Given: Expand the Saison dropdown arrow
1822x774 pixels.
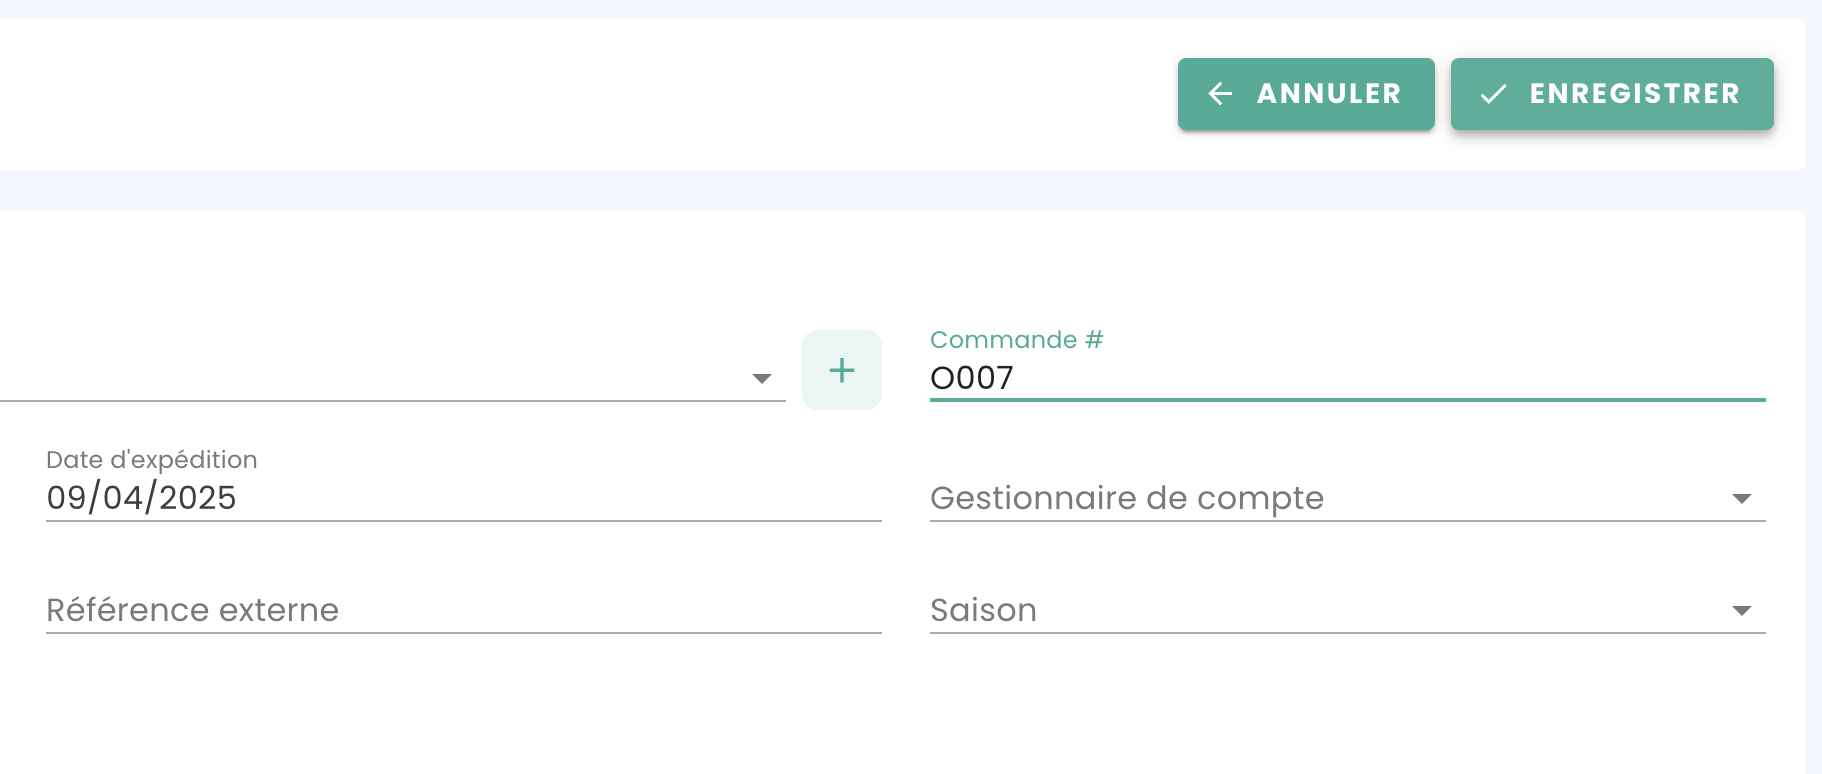Looking at the screenshot, I should (1741, 610).
